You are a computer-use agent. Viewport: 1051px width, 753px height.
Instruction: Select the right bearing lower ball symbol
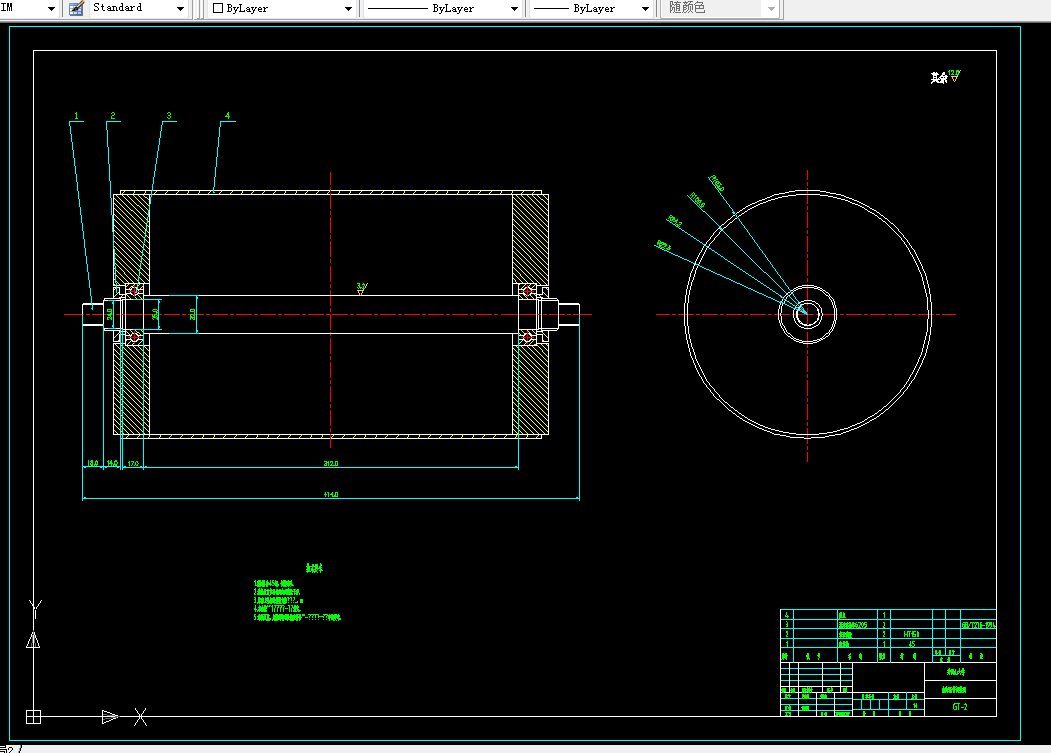(528, 337)
